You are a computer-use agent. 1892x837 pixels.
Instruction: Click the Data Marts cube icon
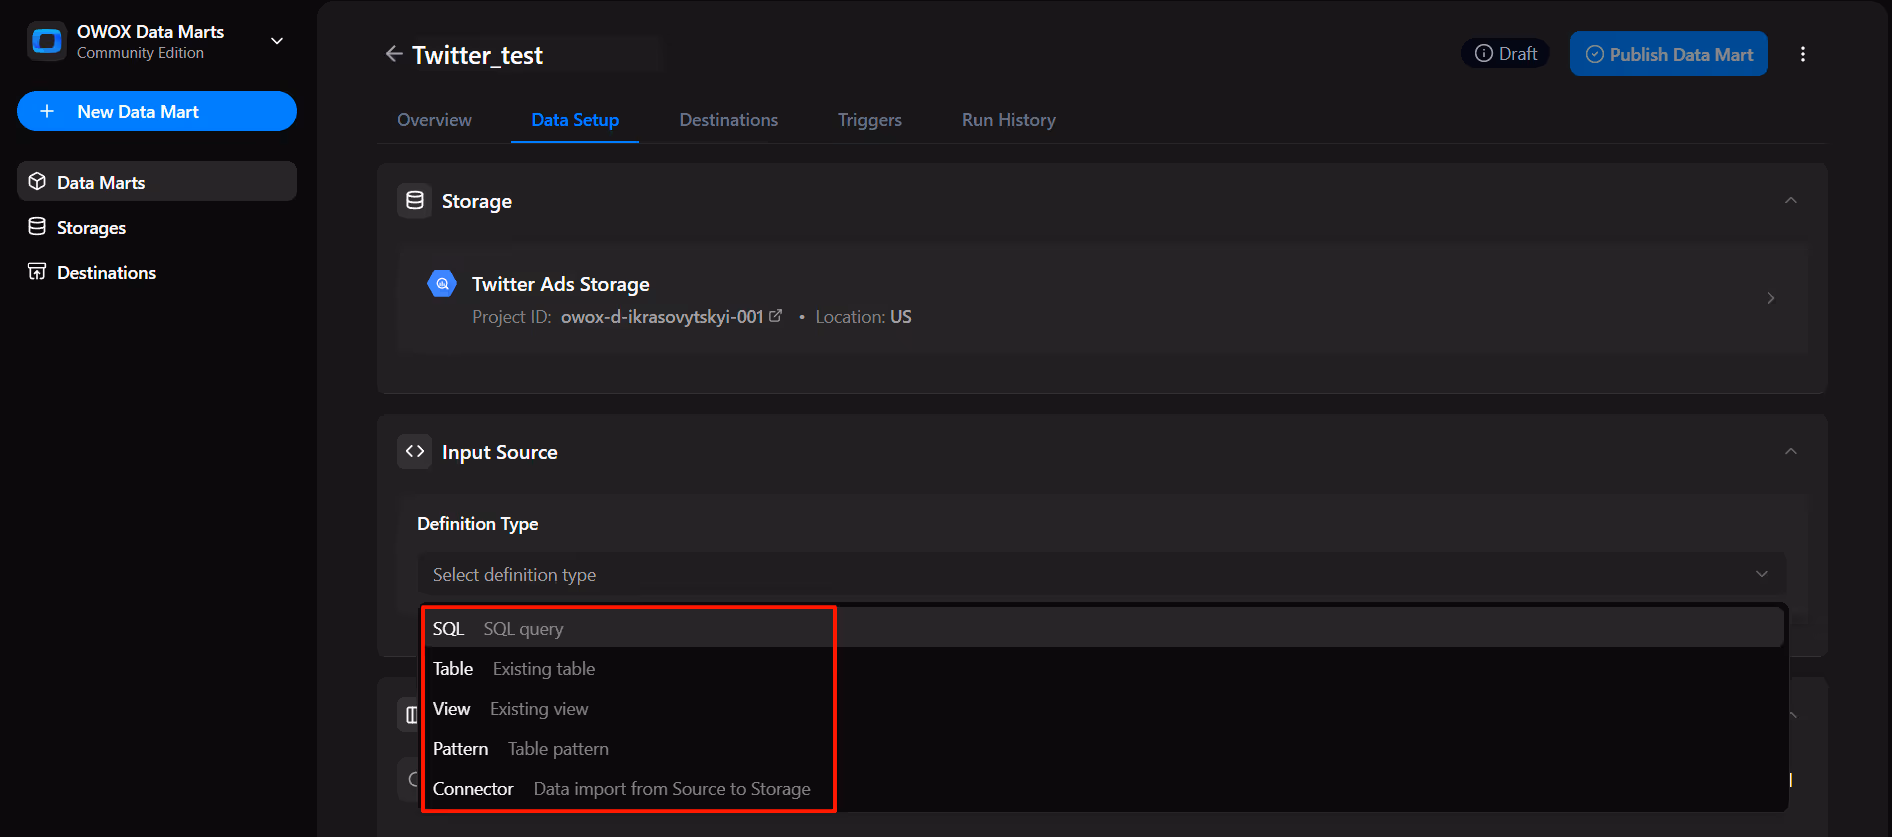point(37,182)
